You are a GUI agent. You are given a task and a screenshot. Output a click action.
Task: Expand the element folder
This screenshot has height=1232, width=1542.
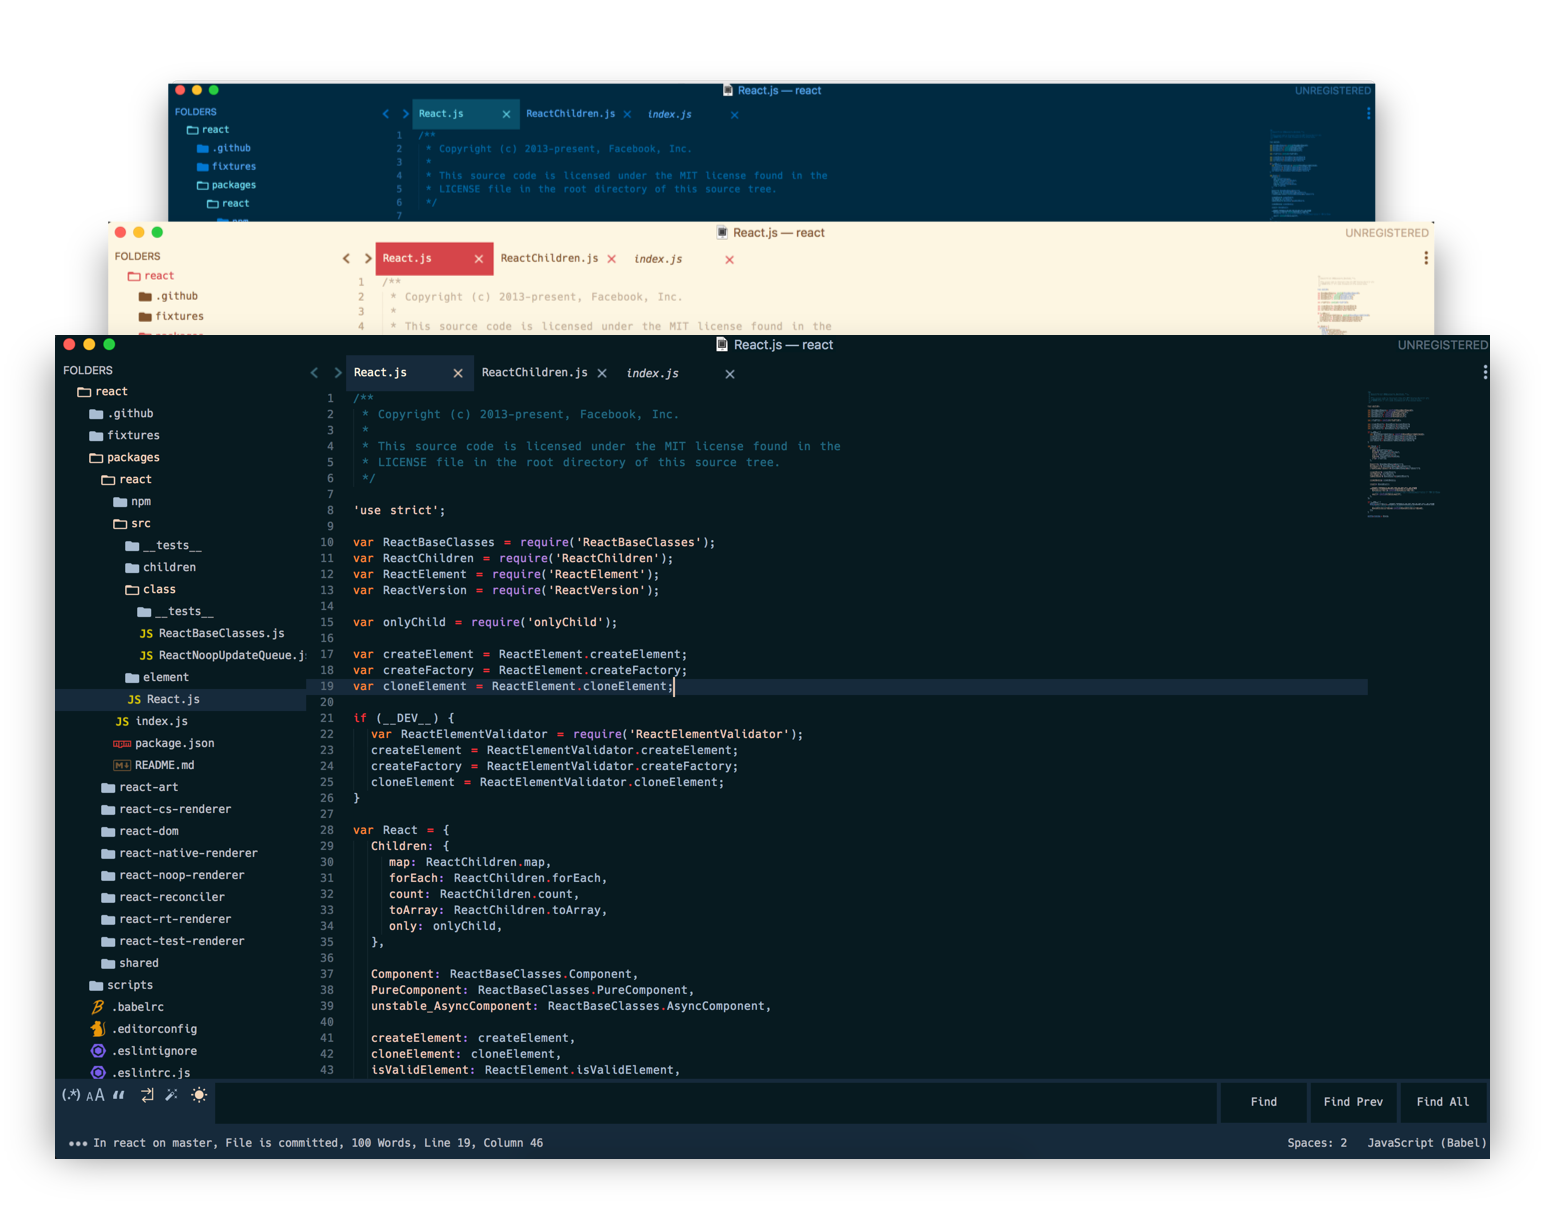coord(157,678)
